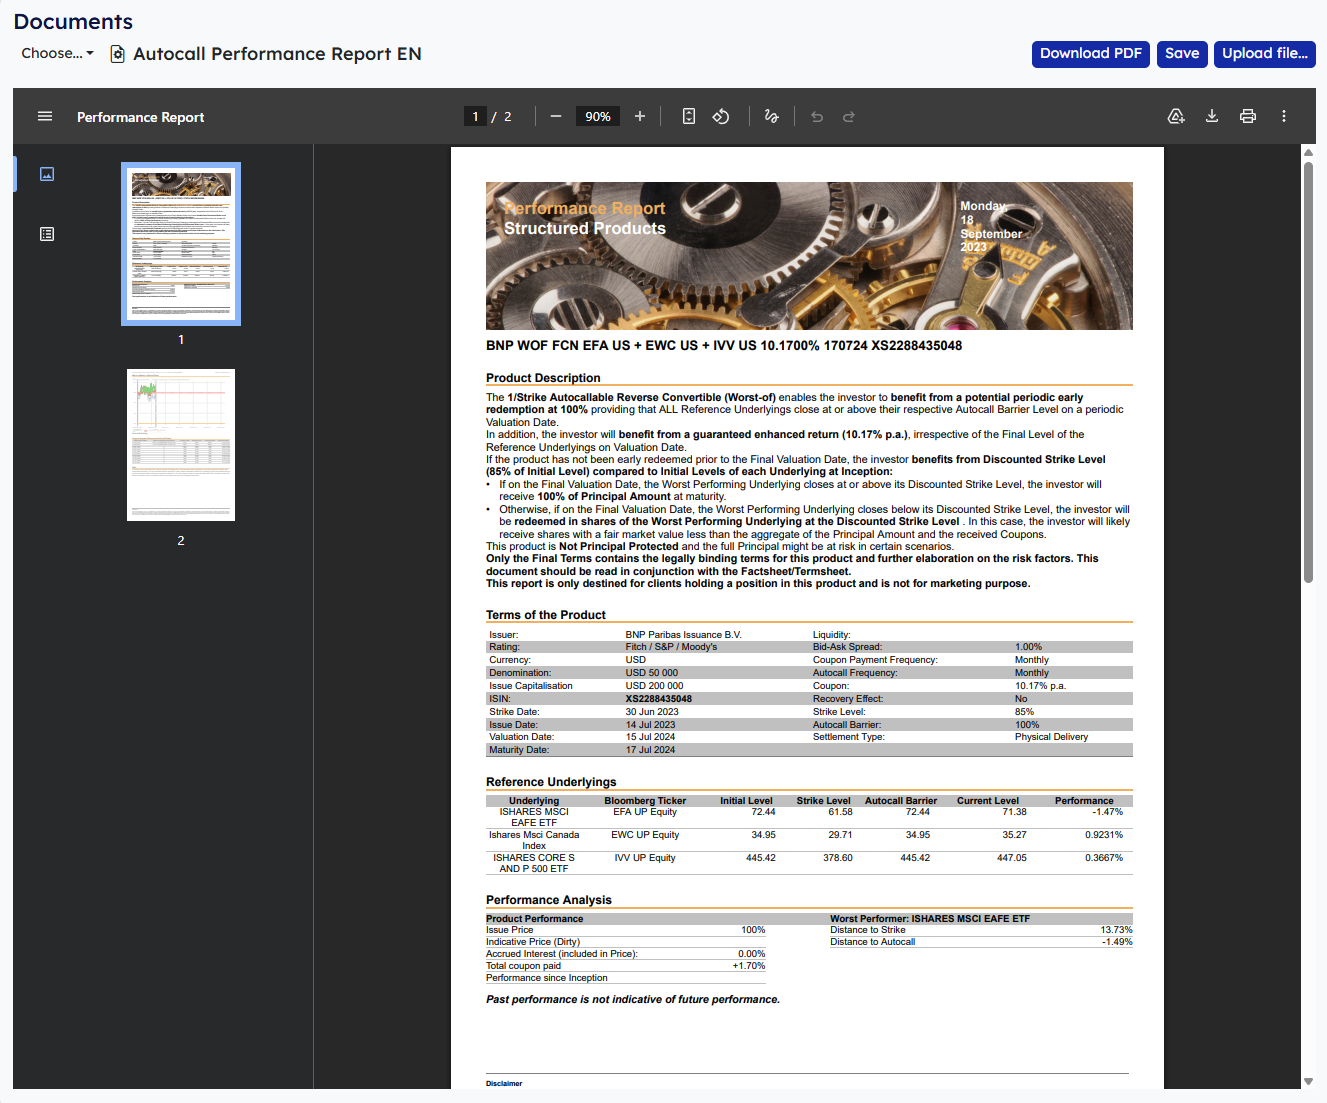Viewport: 1327px width, 1103px height.
Task: Click the 'Documents' page heading
Action: point(73,21)
